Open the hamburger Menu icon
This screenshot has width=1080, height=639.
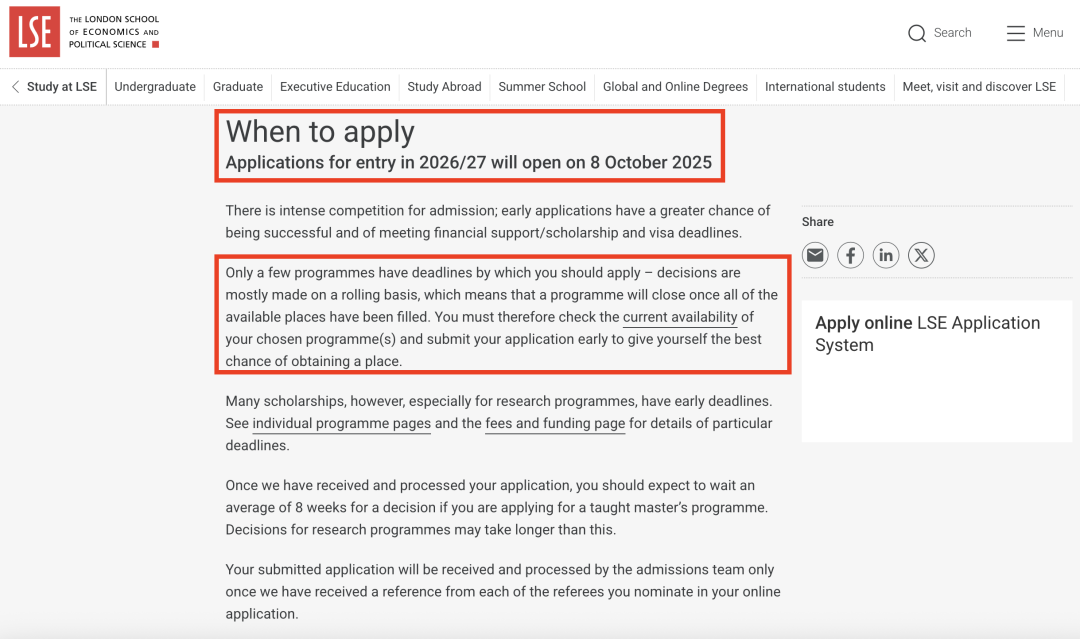(x=1016, y=33)
